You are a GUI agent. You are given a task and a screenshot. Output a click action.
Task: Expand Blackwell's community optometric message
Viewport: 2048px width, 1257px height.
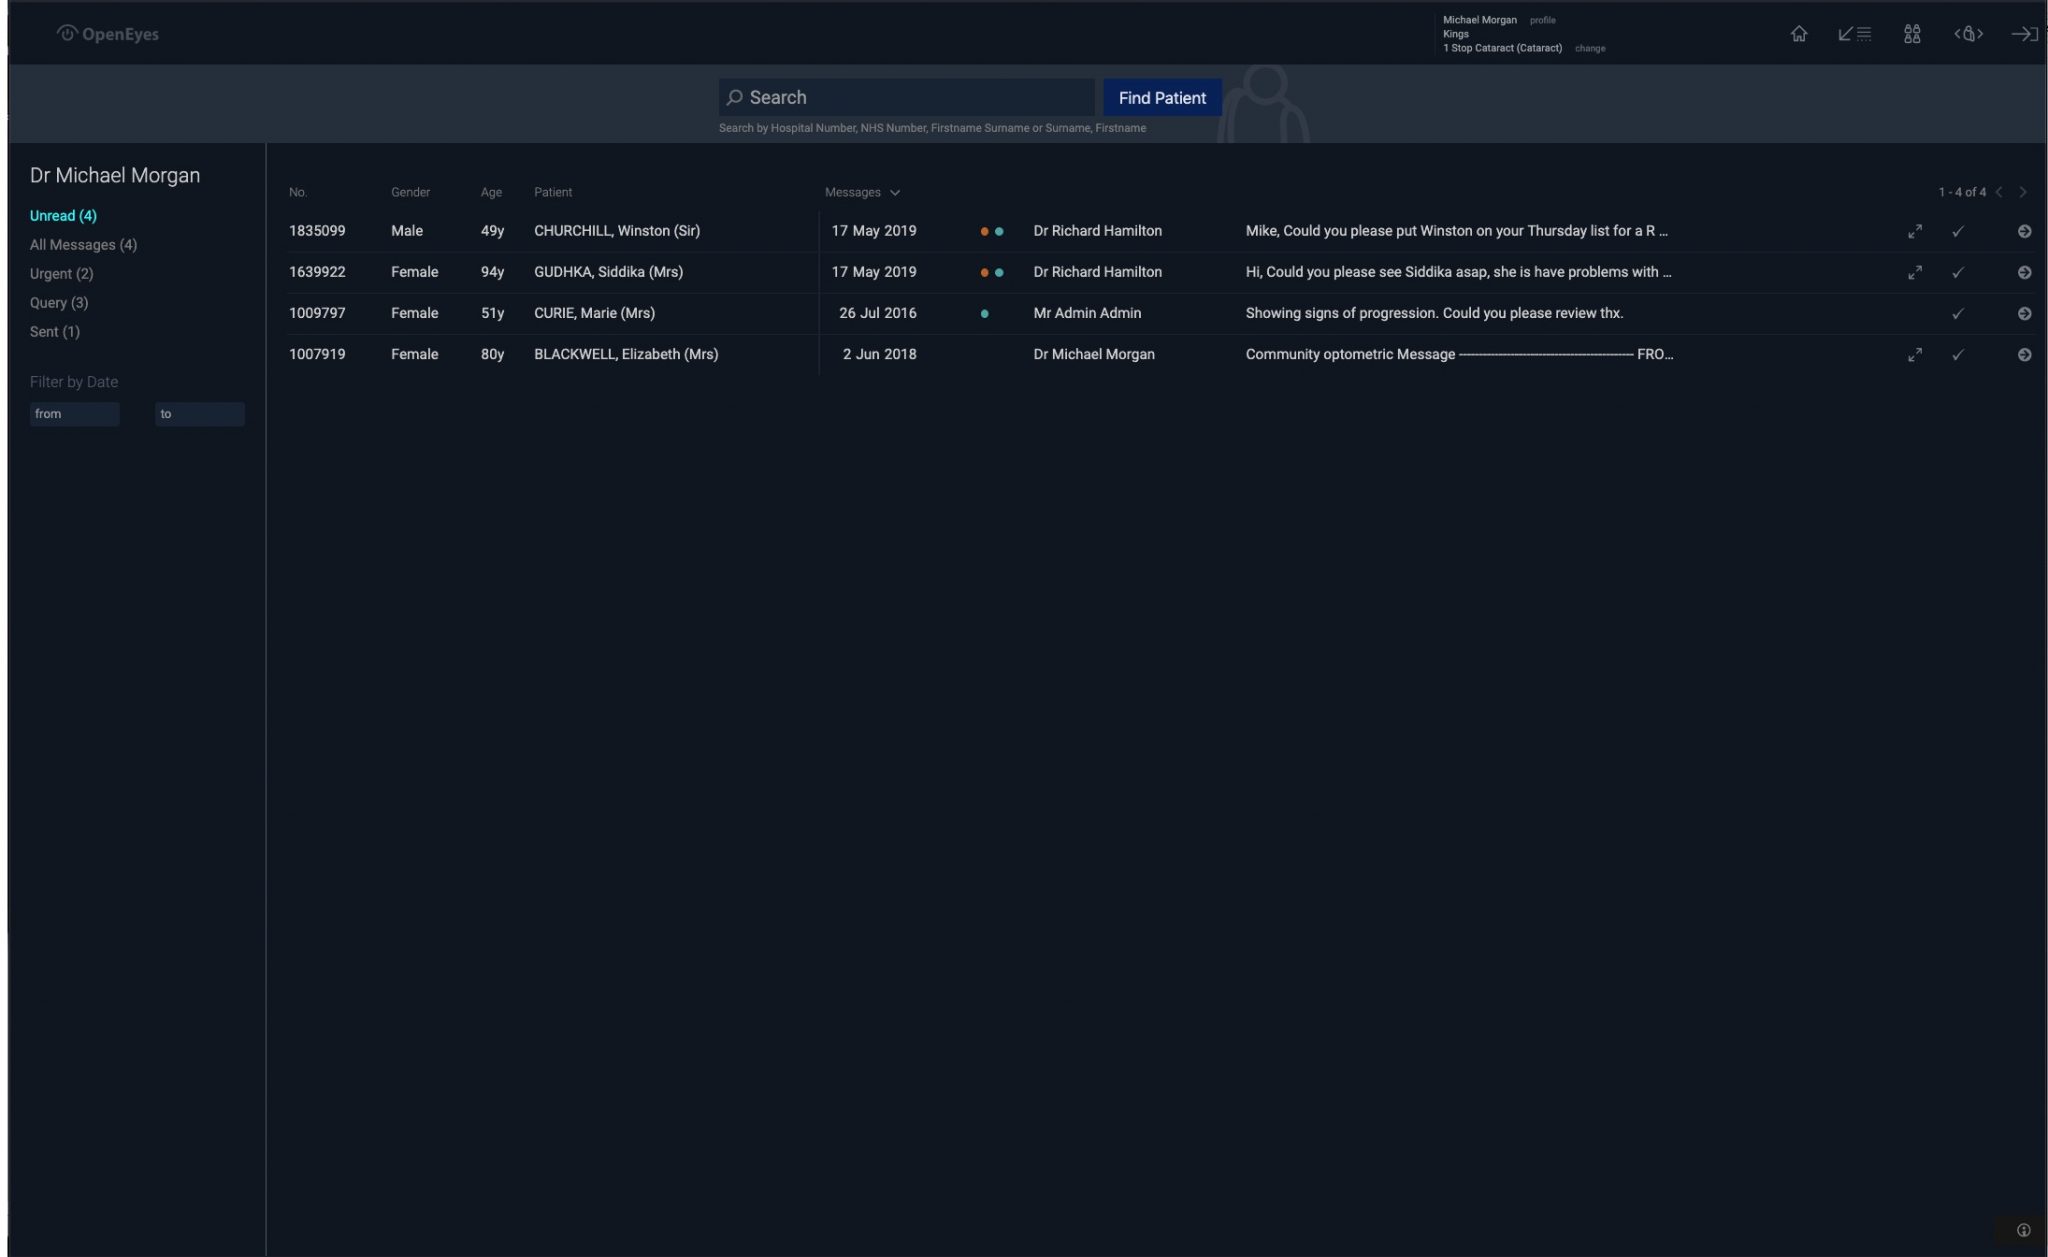1914,355
